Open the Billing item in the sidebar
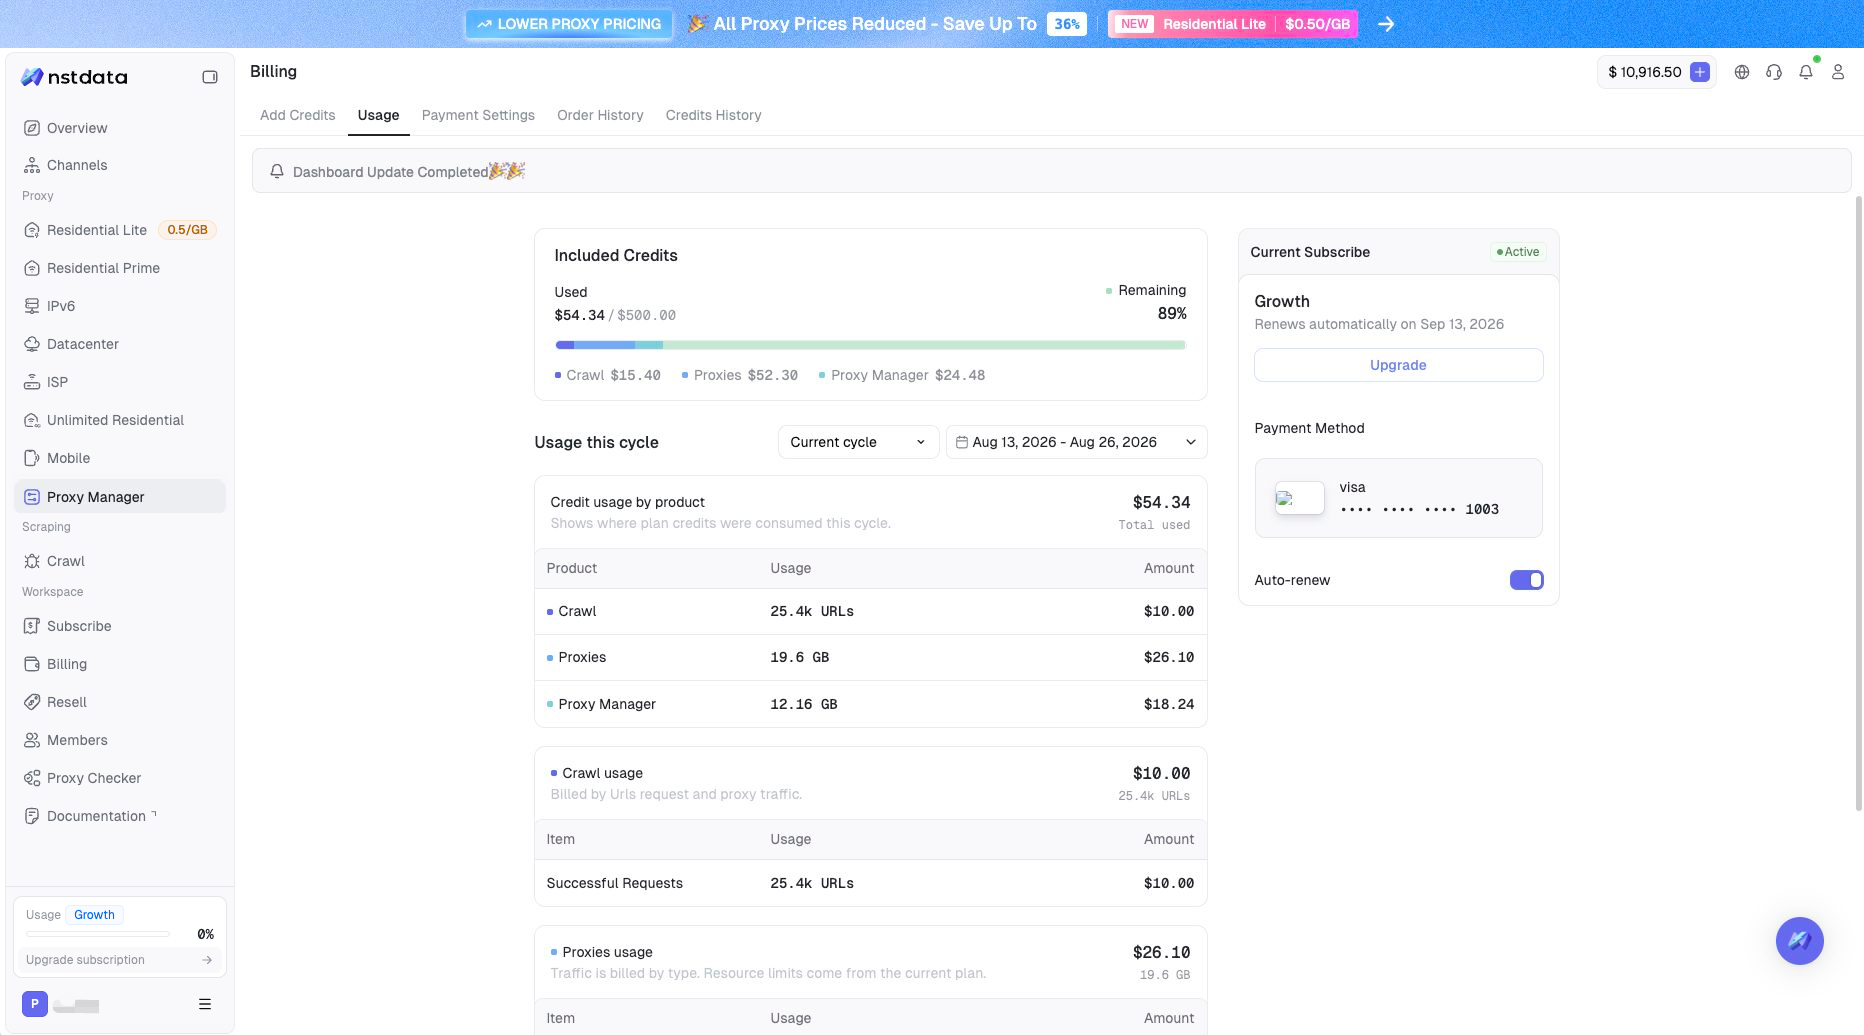The image size is (1864, 1035). click(120, 664)
